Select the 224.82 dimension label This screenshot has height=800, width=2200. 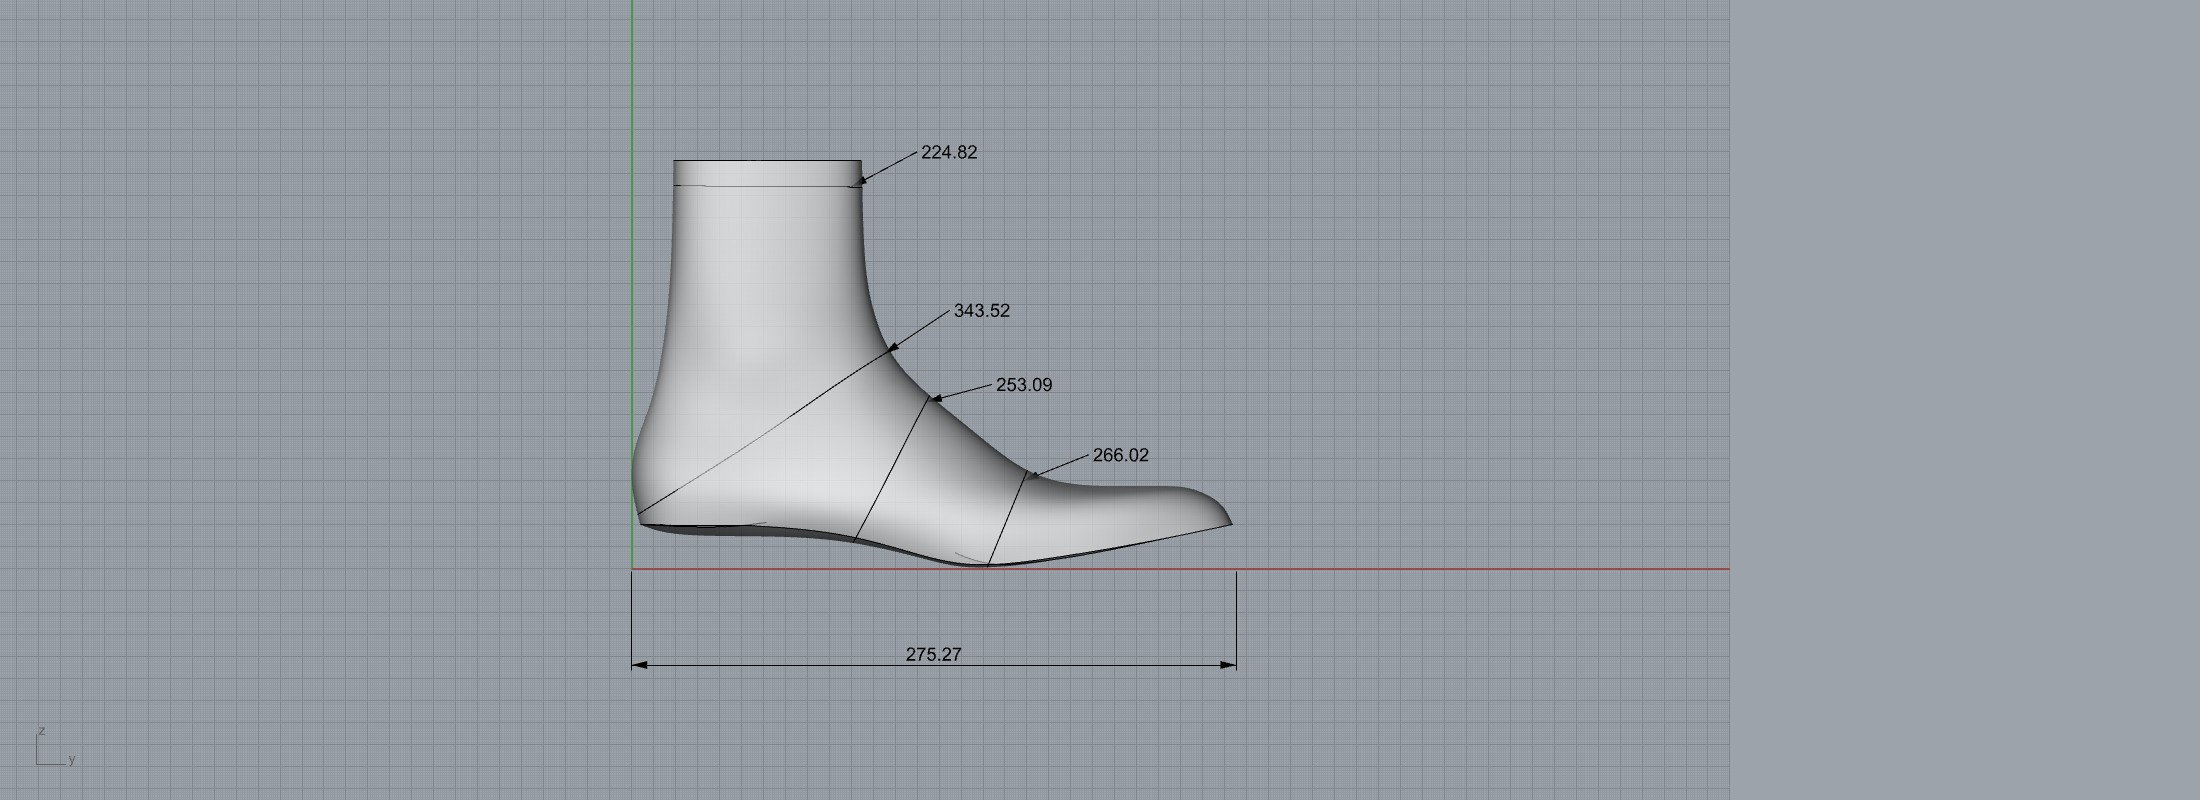pyautogui.click(x=948, y=152)
